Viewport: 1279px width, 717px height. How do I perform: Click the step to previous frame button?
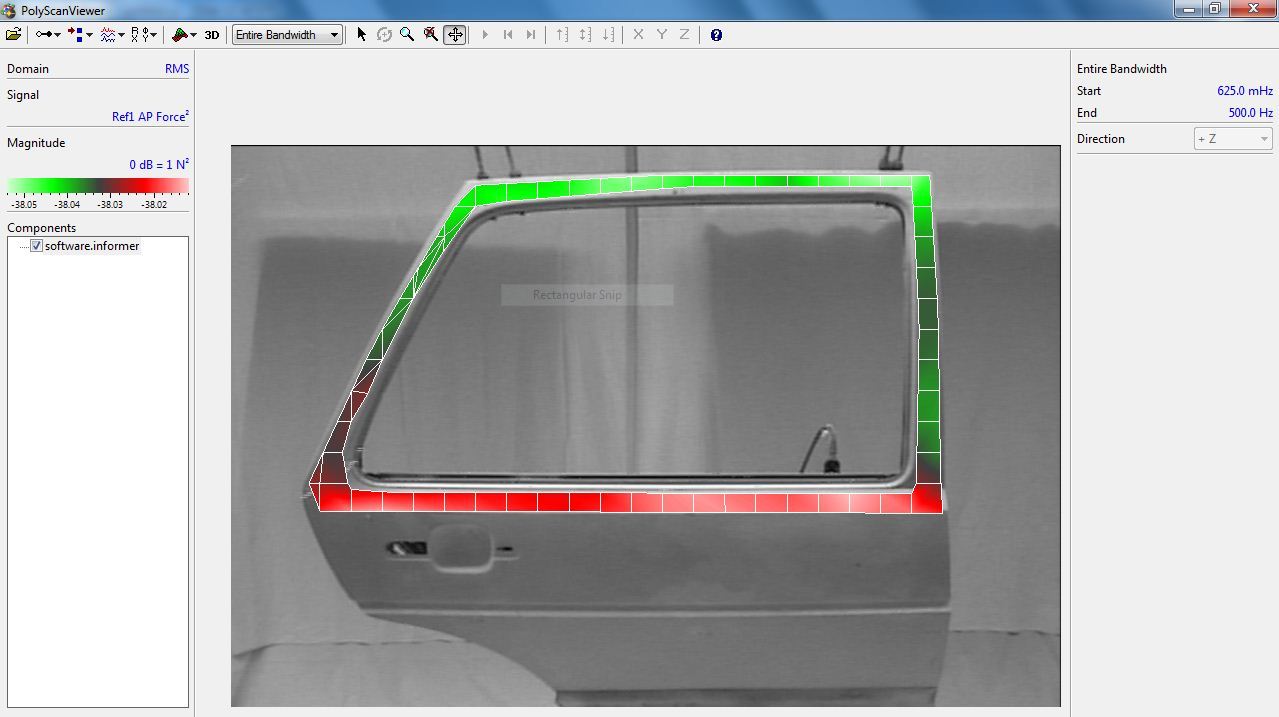pos(508,34)
